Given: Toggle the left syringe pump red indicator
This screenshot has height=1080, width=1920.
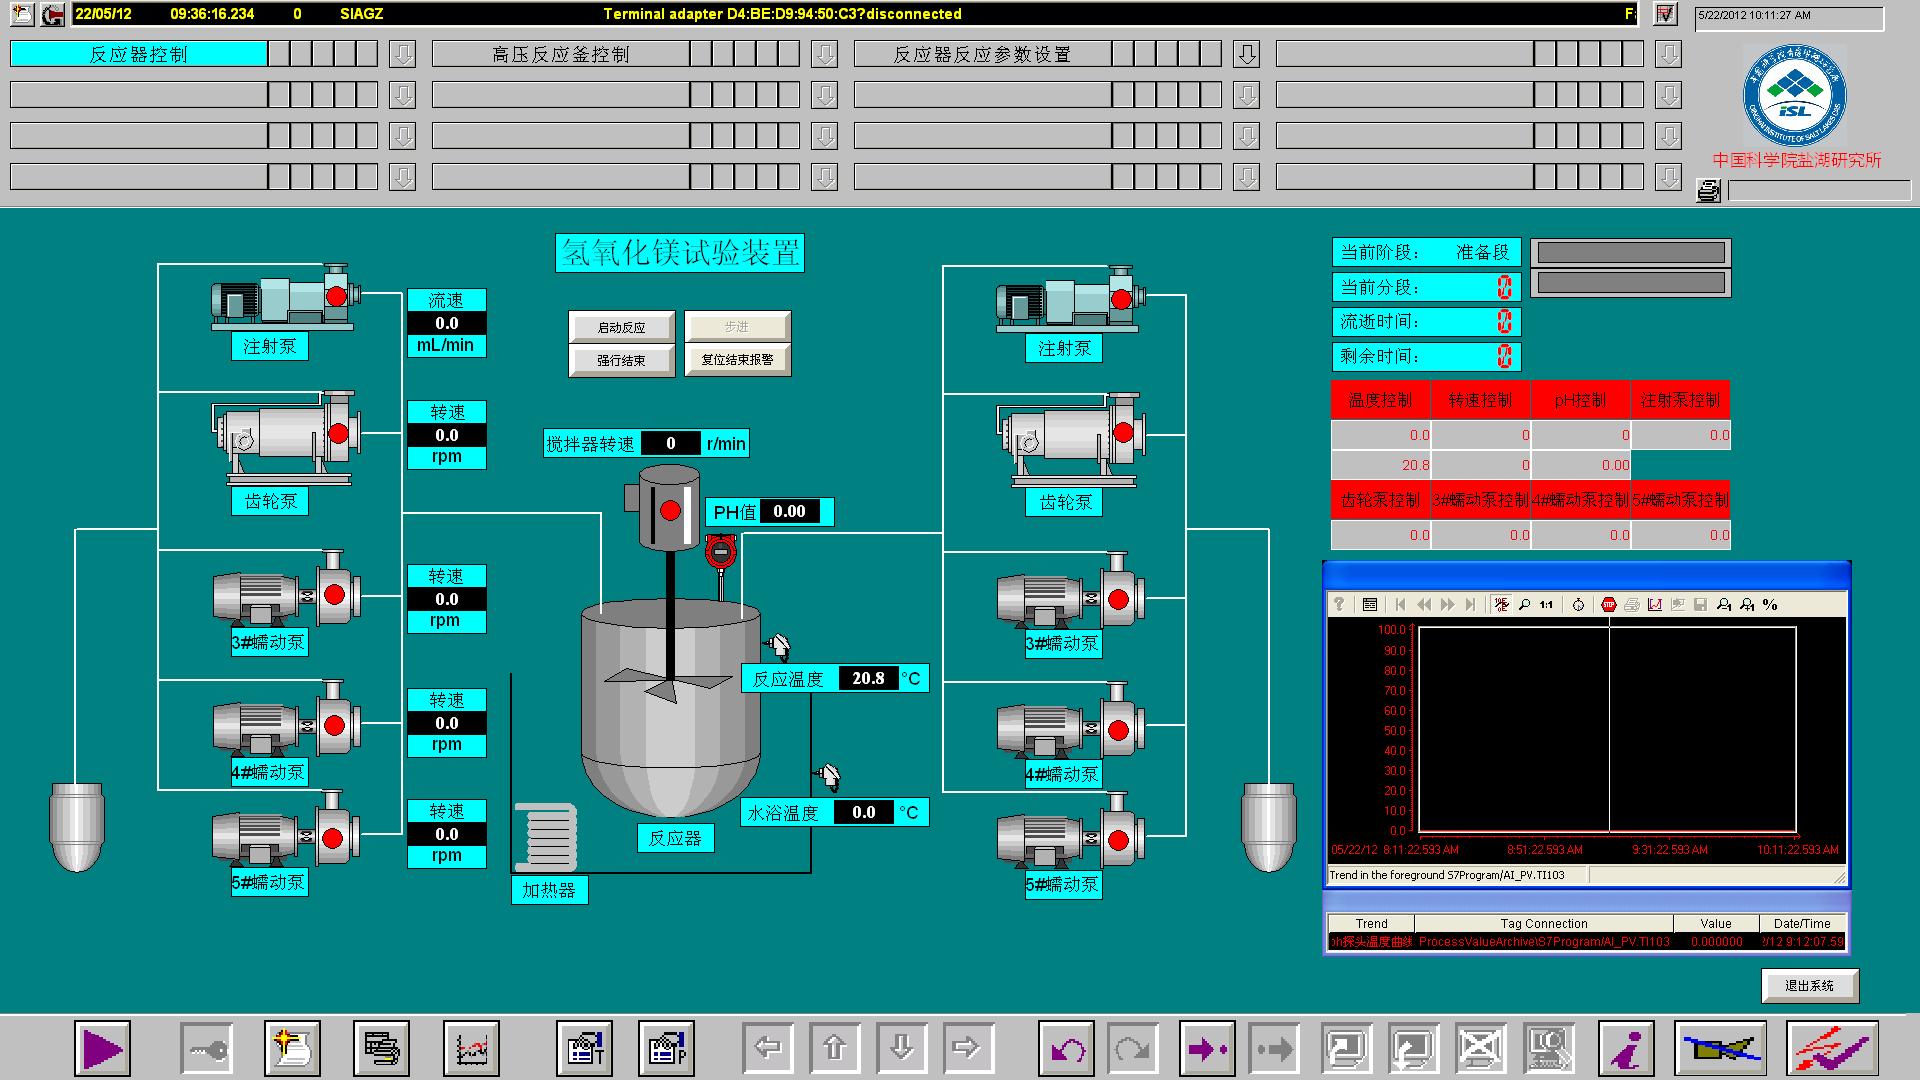Looking at the screenshot, I should (336, 296).
